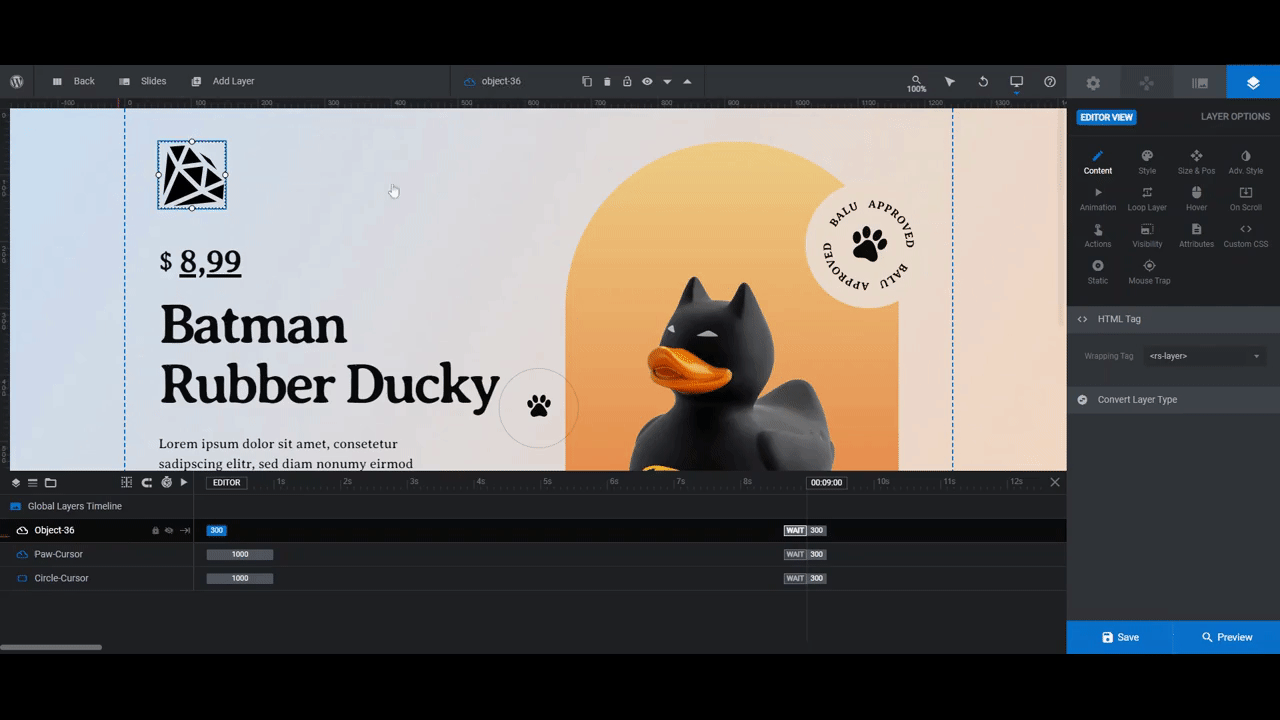Open the Wrapping Tag dropdown
The height and width of the screenshot is (720, 1280).
[1205, 356]
